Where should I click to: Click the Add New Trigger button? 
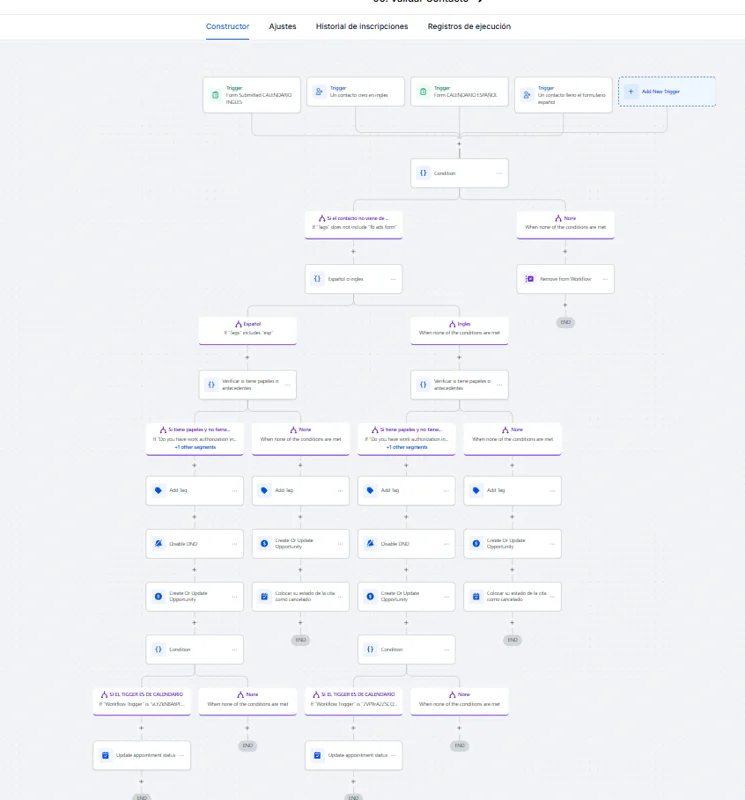(x=667, y=91)
